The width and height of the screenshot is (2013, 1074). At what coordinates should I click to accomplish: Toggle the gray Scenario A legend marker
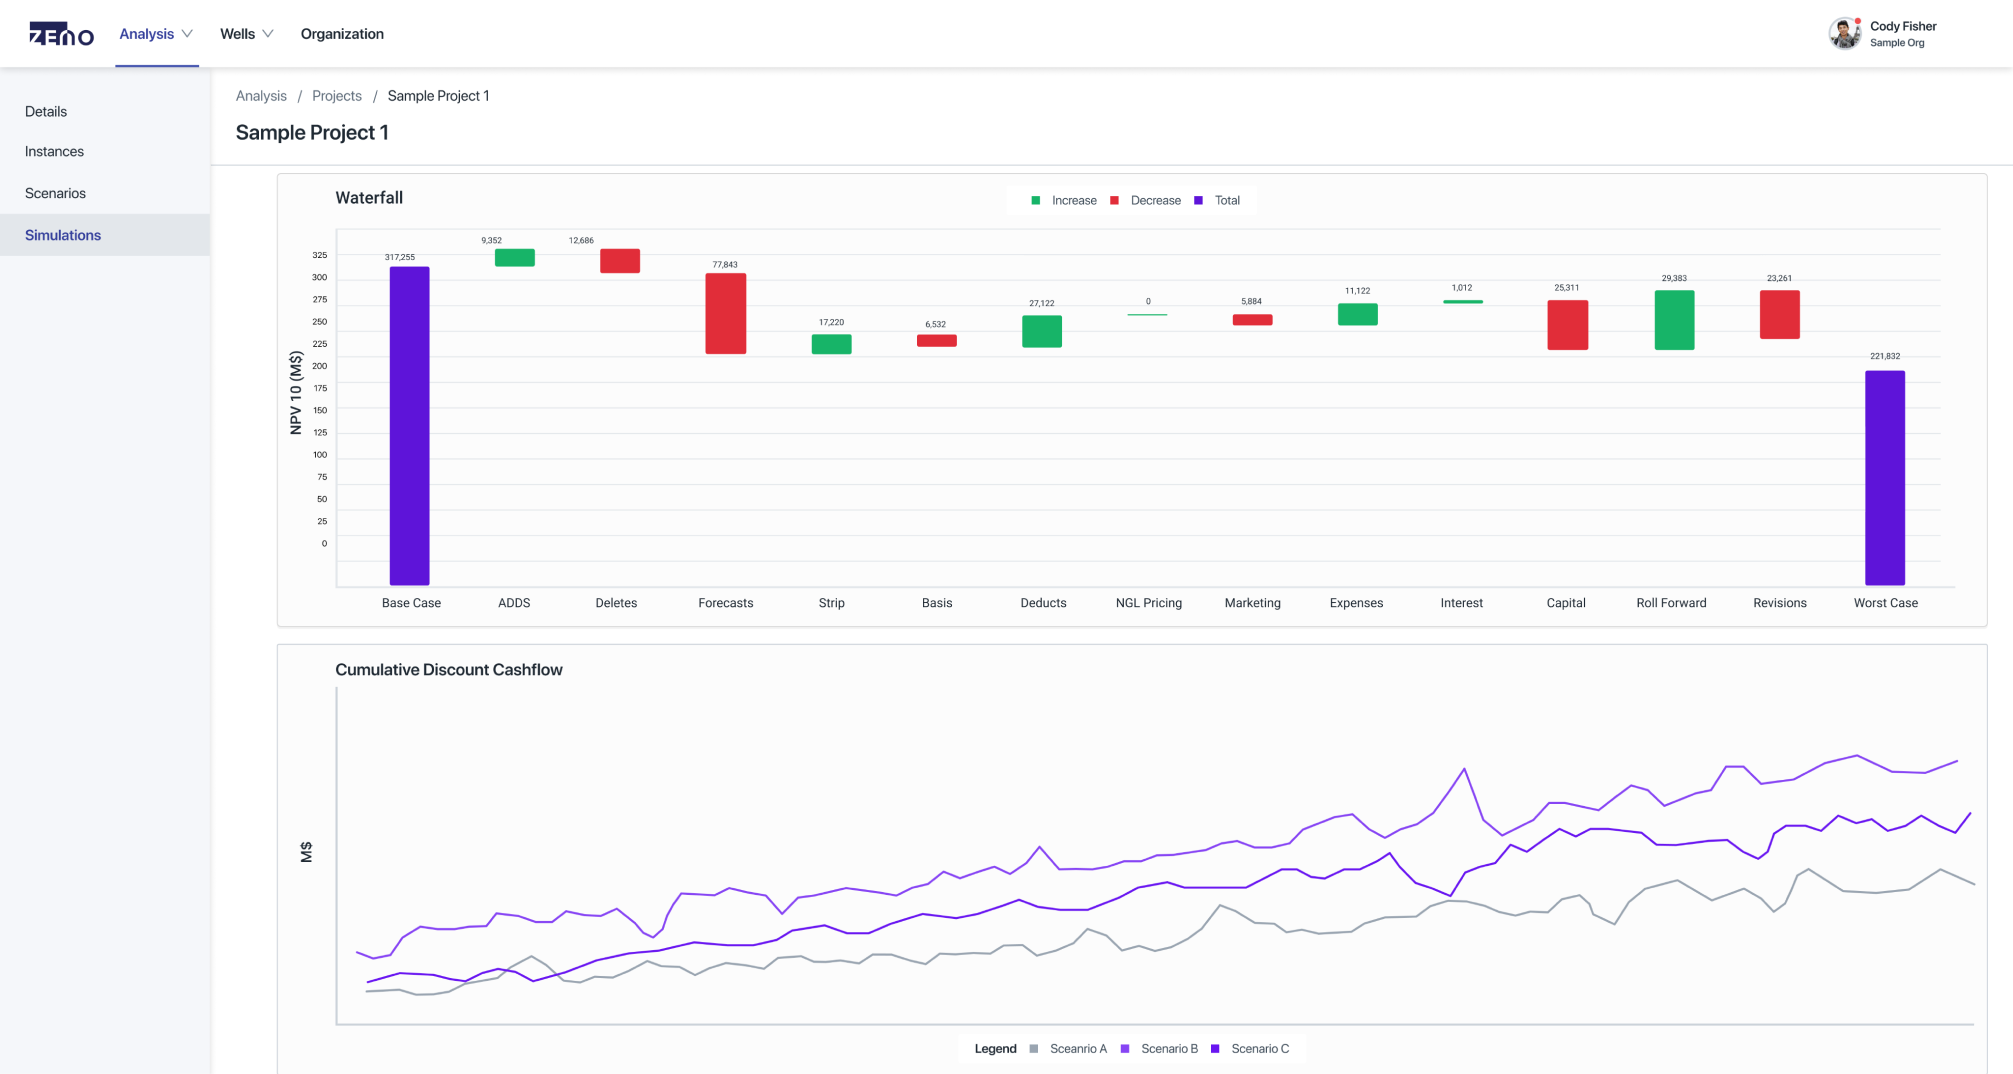1034,1049
